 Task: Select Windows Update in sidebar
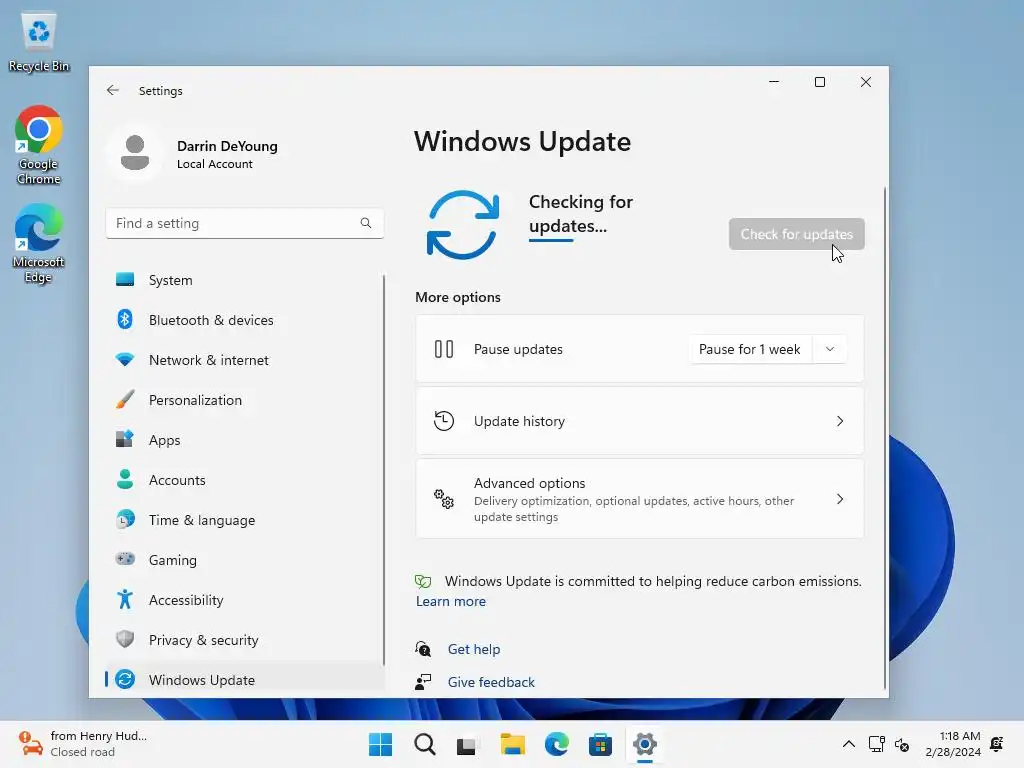(245, 680)
